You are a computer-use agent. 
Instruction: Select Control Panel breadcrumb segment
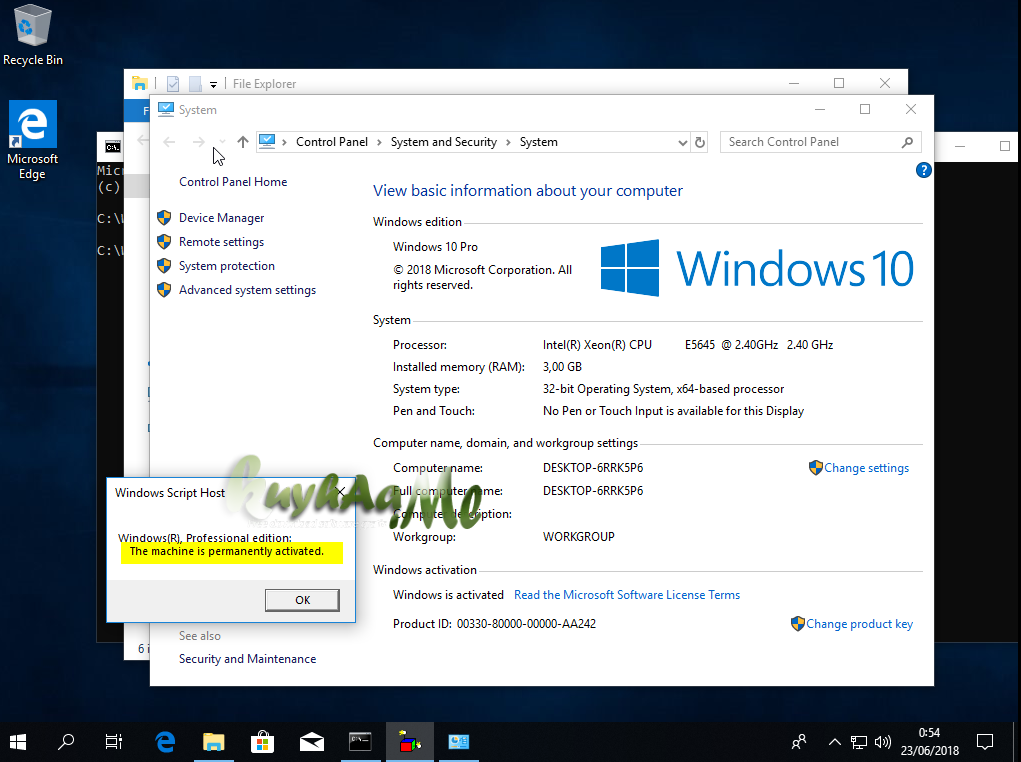(331, 142)
